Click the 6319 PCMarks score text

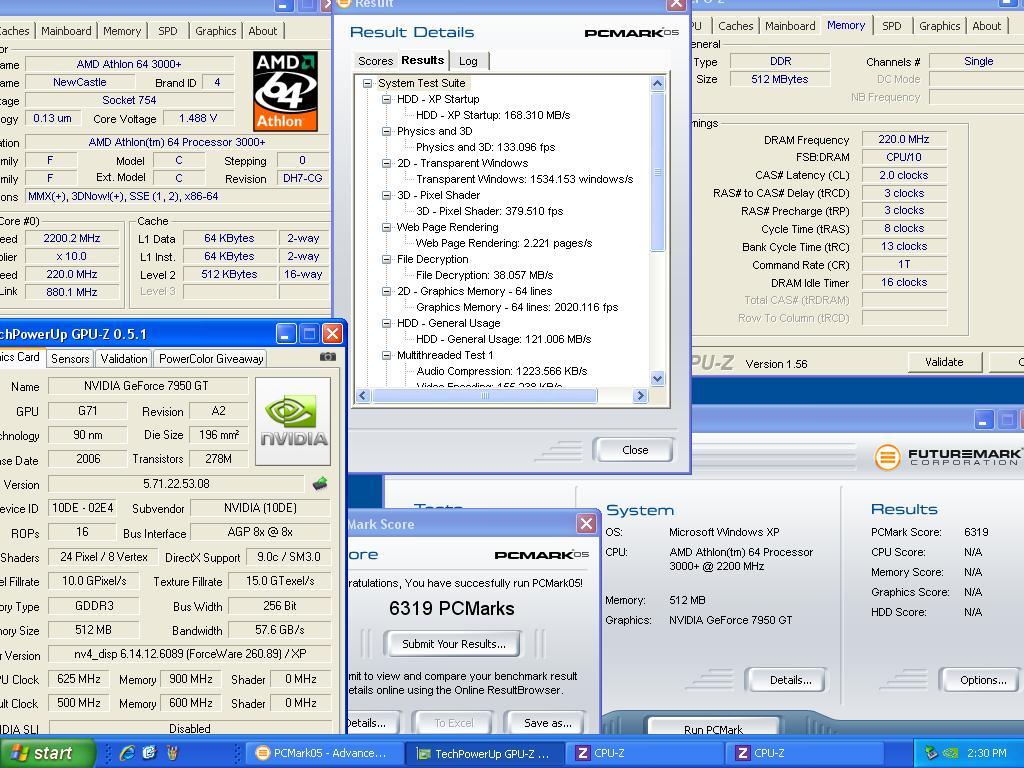451,609
